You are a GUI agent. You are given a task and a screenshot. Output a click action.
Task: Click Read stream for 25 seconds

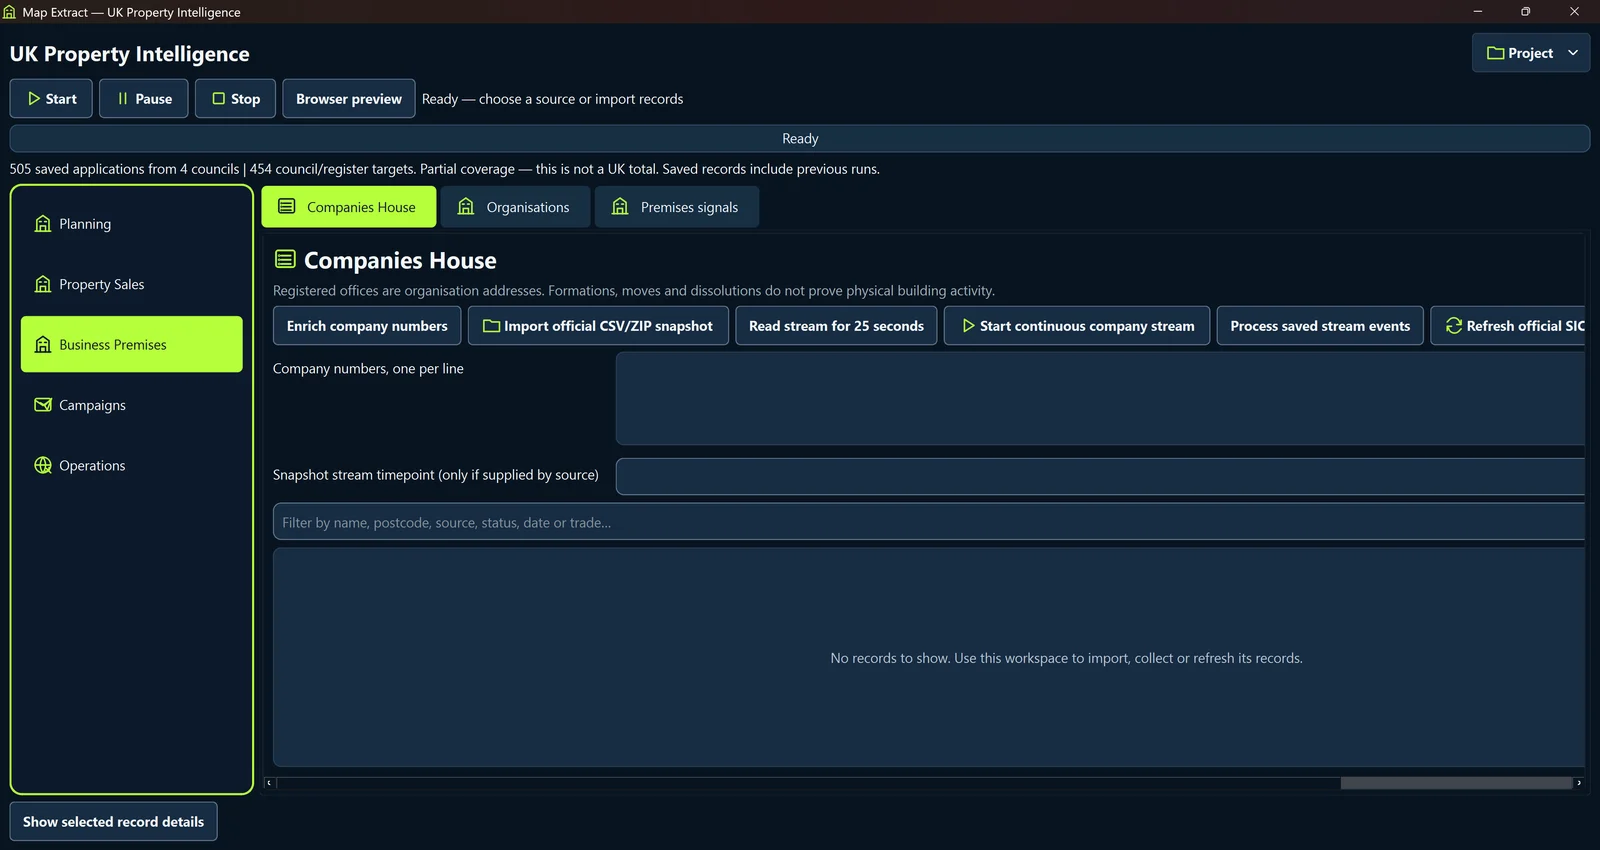tap(836, 326)
